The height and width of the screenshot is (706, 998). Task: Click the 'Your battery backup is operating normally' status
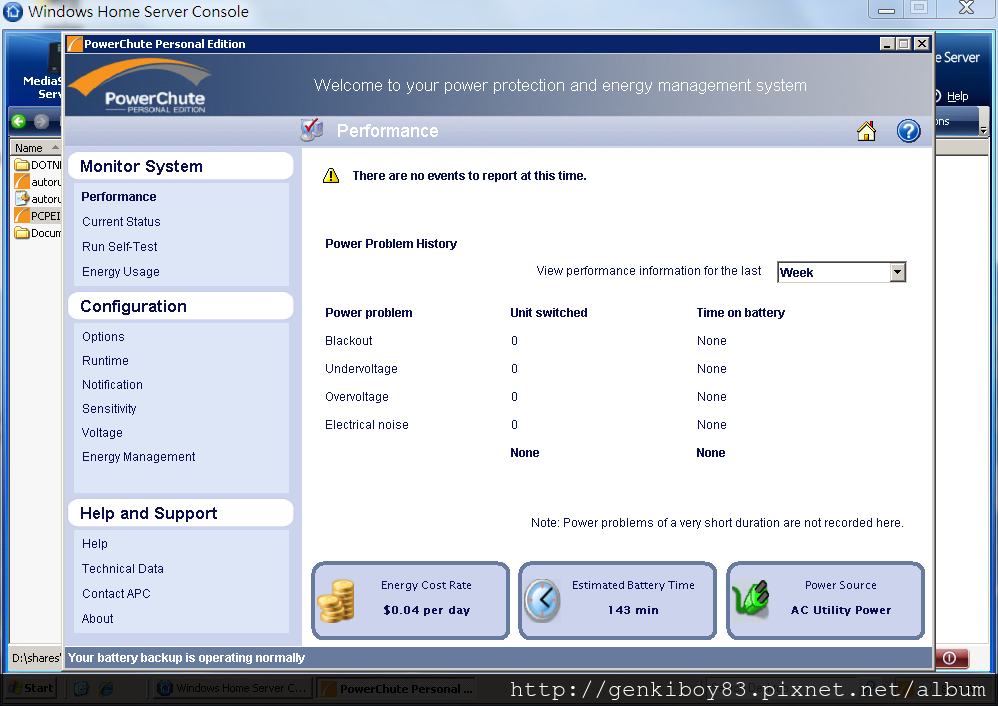pos(186,658)
